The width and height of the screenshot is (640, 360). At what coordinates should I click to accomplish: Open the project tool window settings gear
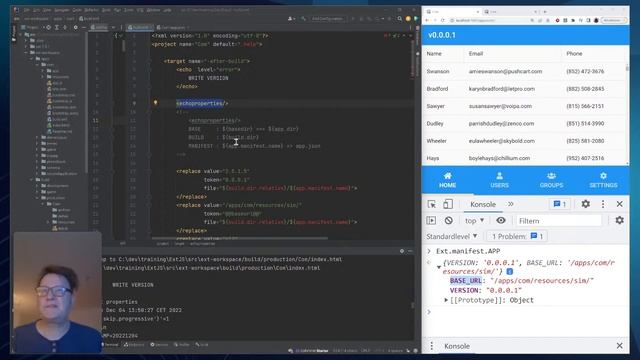pyautogui.click(x=76, y=27)
